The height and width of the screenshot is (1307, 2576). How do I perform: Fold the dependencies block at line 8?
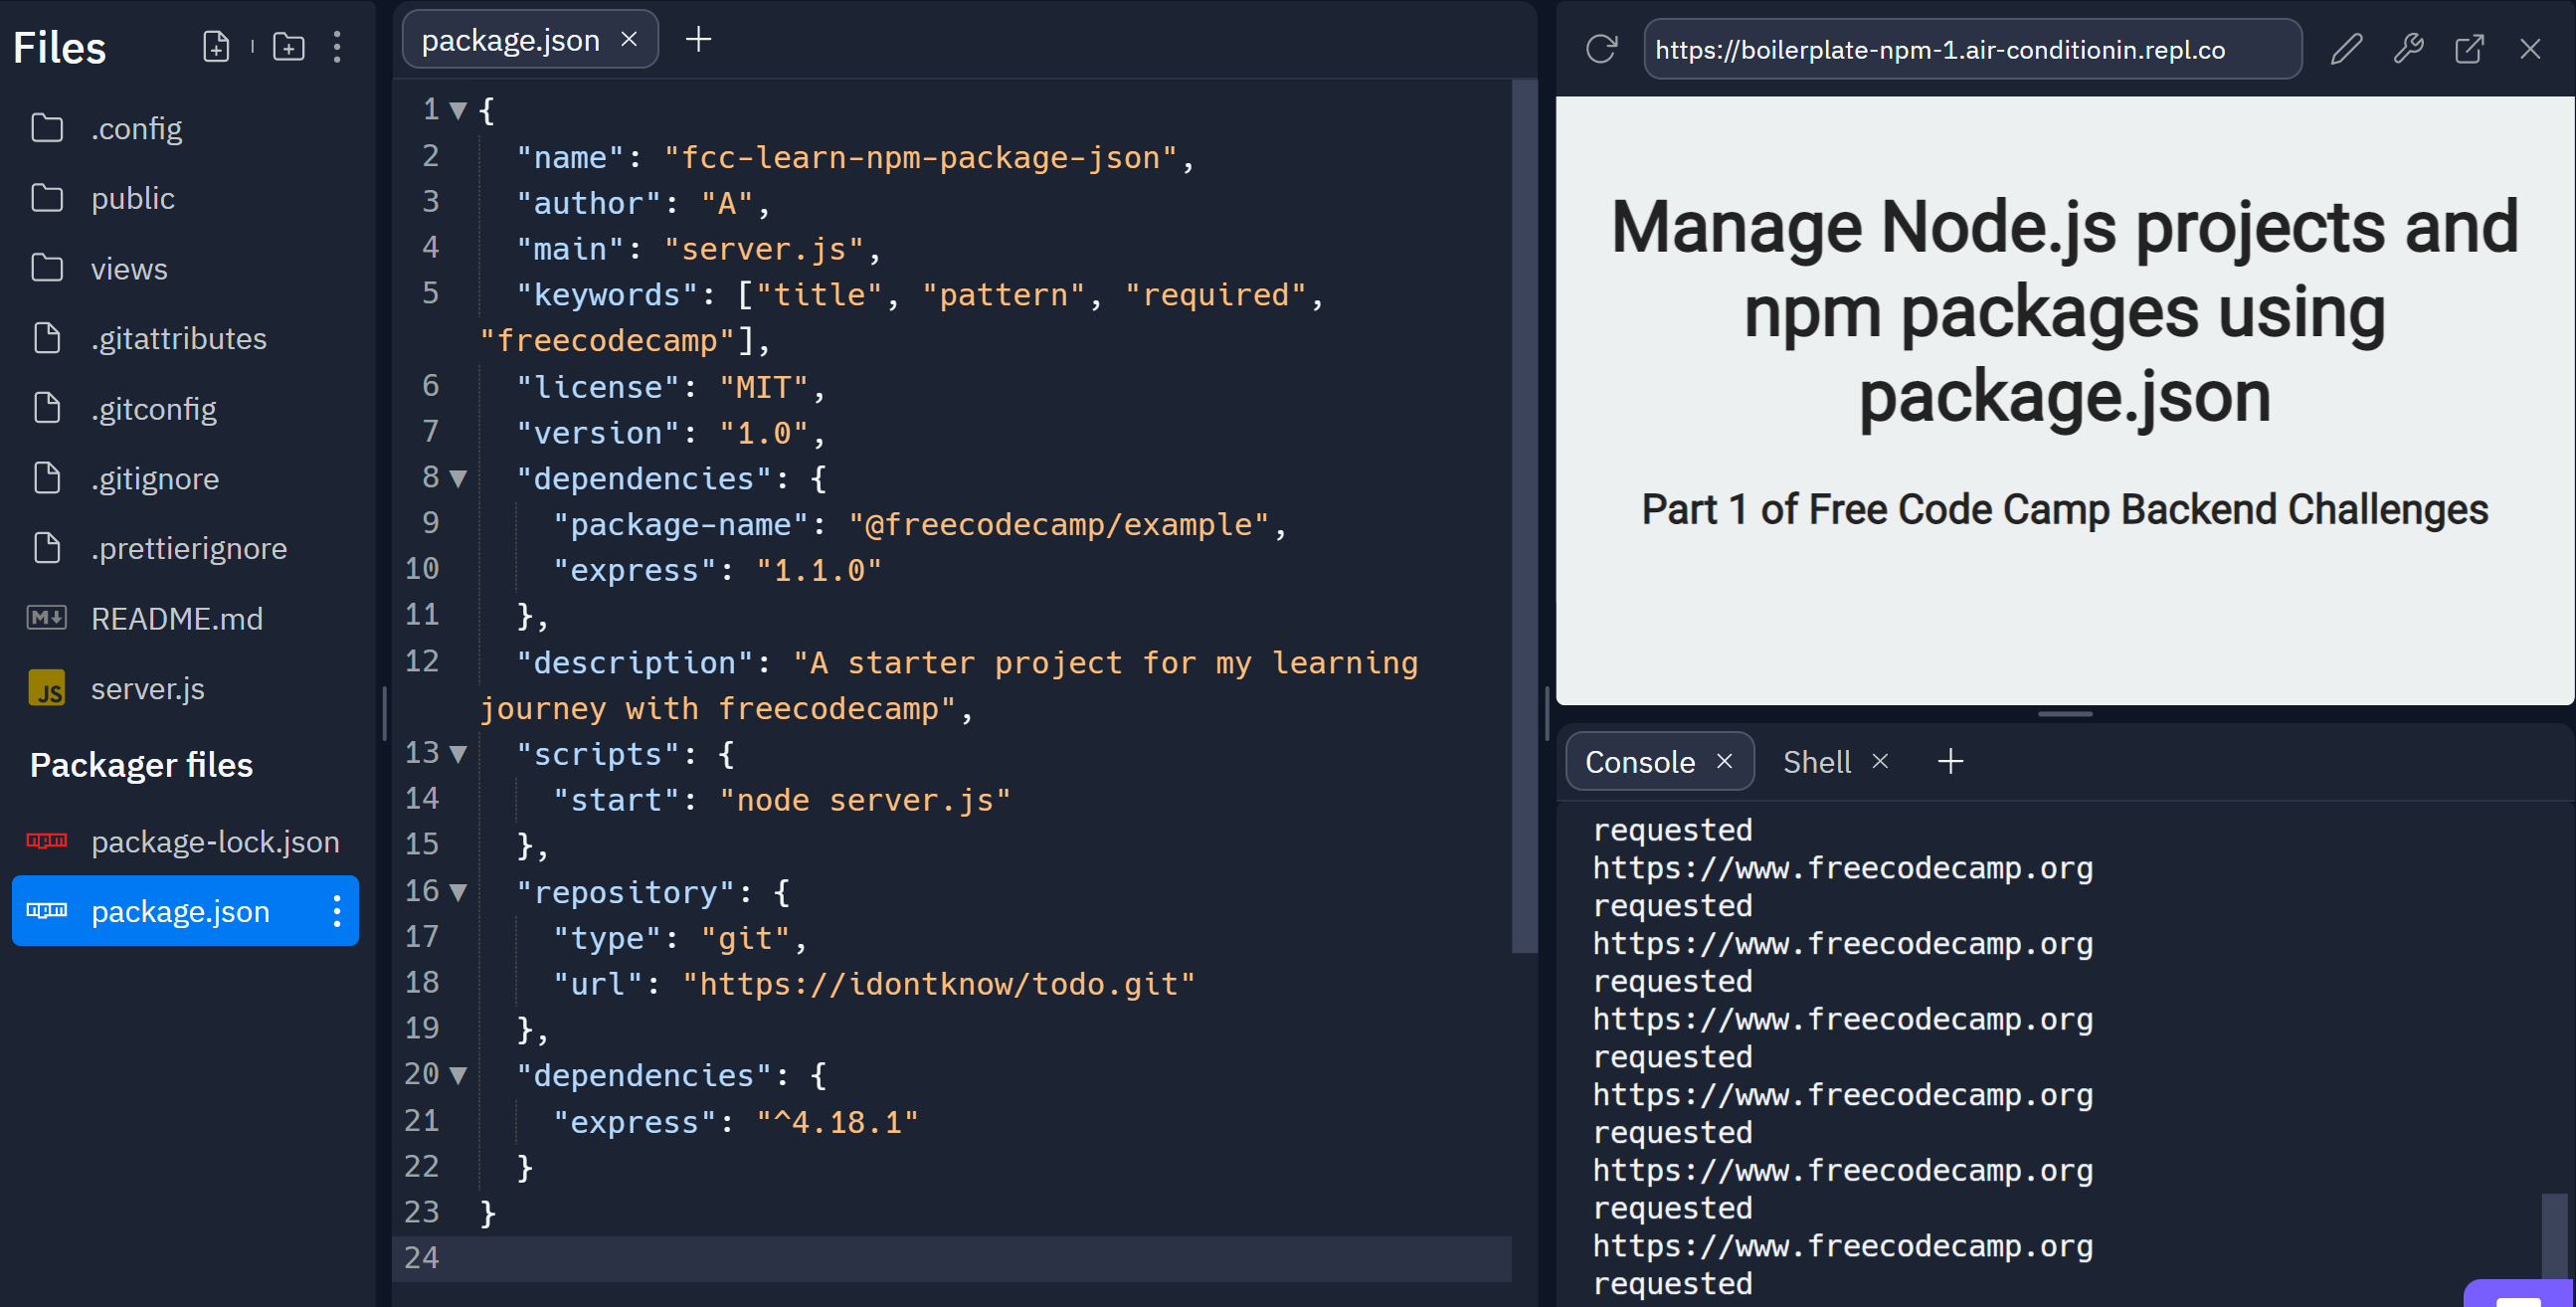pos(458,478)
